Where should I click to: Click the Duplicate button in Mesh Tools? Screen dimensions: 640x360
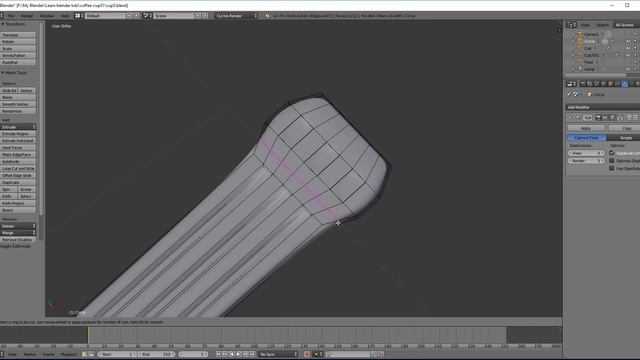pos(18,182)
